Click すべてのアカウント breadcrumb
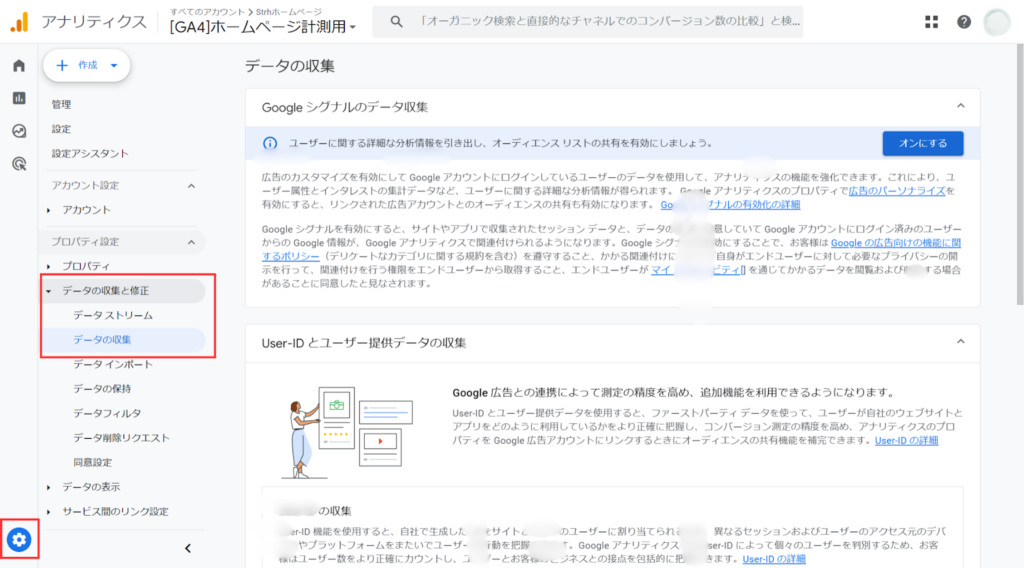Image resolution: width=1024 pixels, height=568 pixels. point(206,12)
